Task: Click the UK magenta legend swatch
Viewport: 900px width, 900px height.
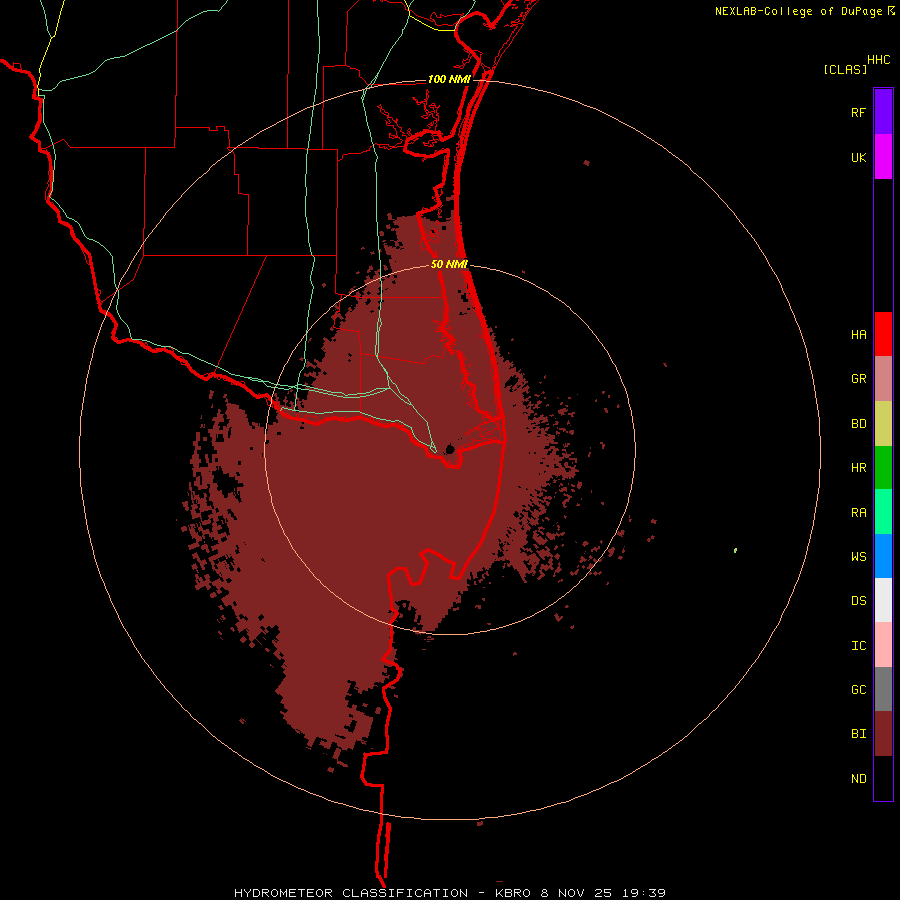Action: 883,156
